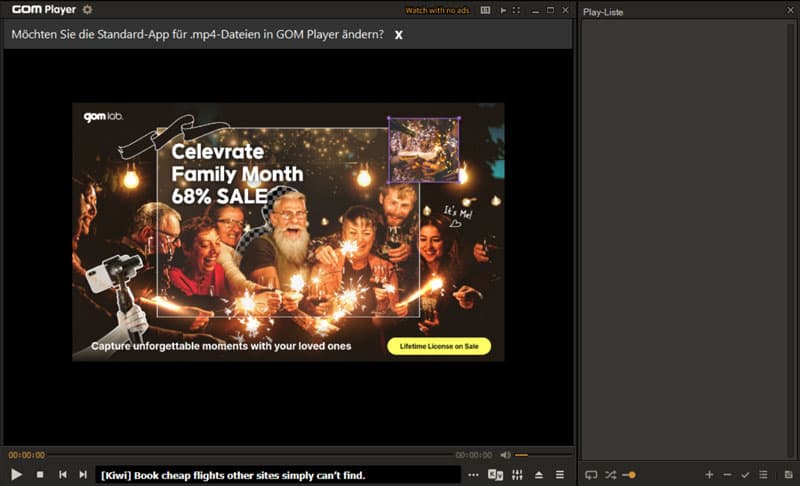Click the panel layout icon in title bar
The image size is (800, 486).
(x=485, y=10)
